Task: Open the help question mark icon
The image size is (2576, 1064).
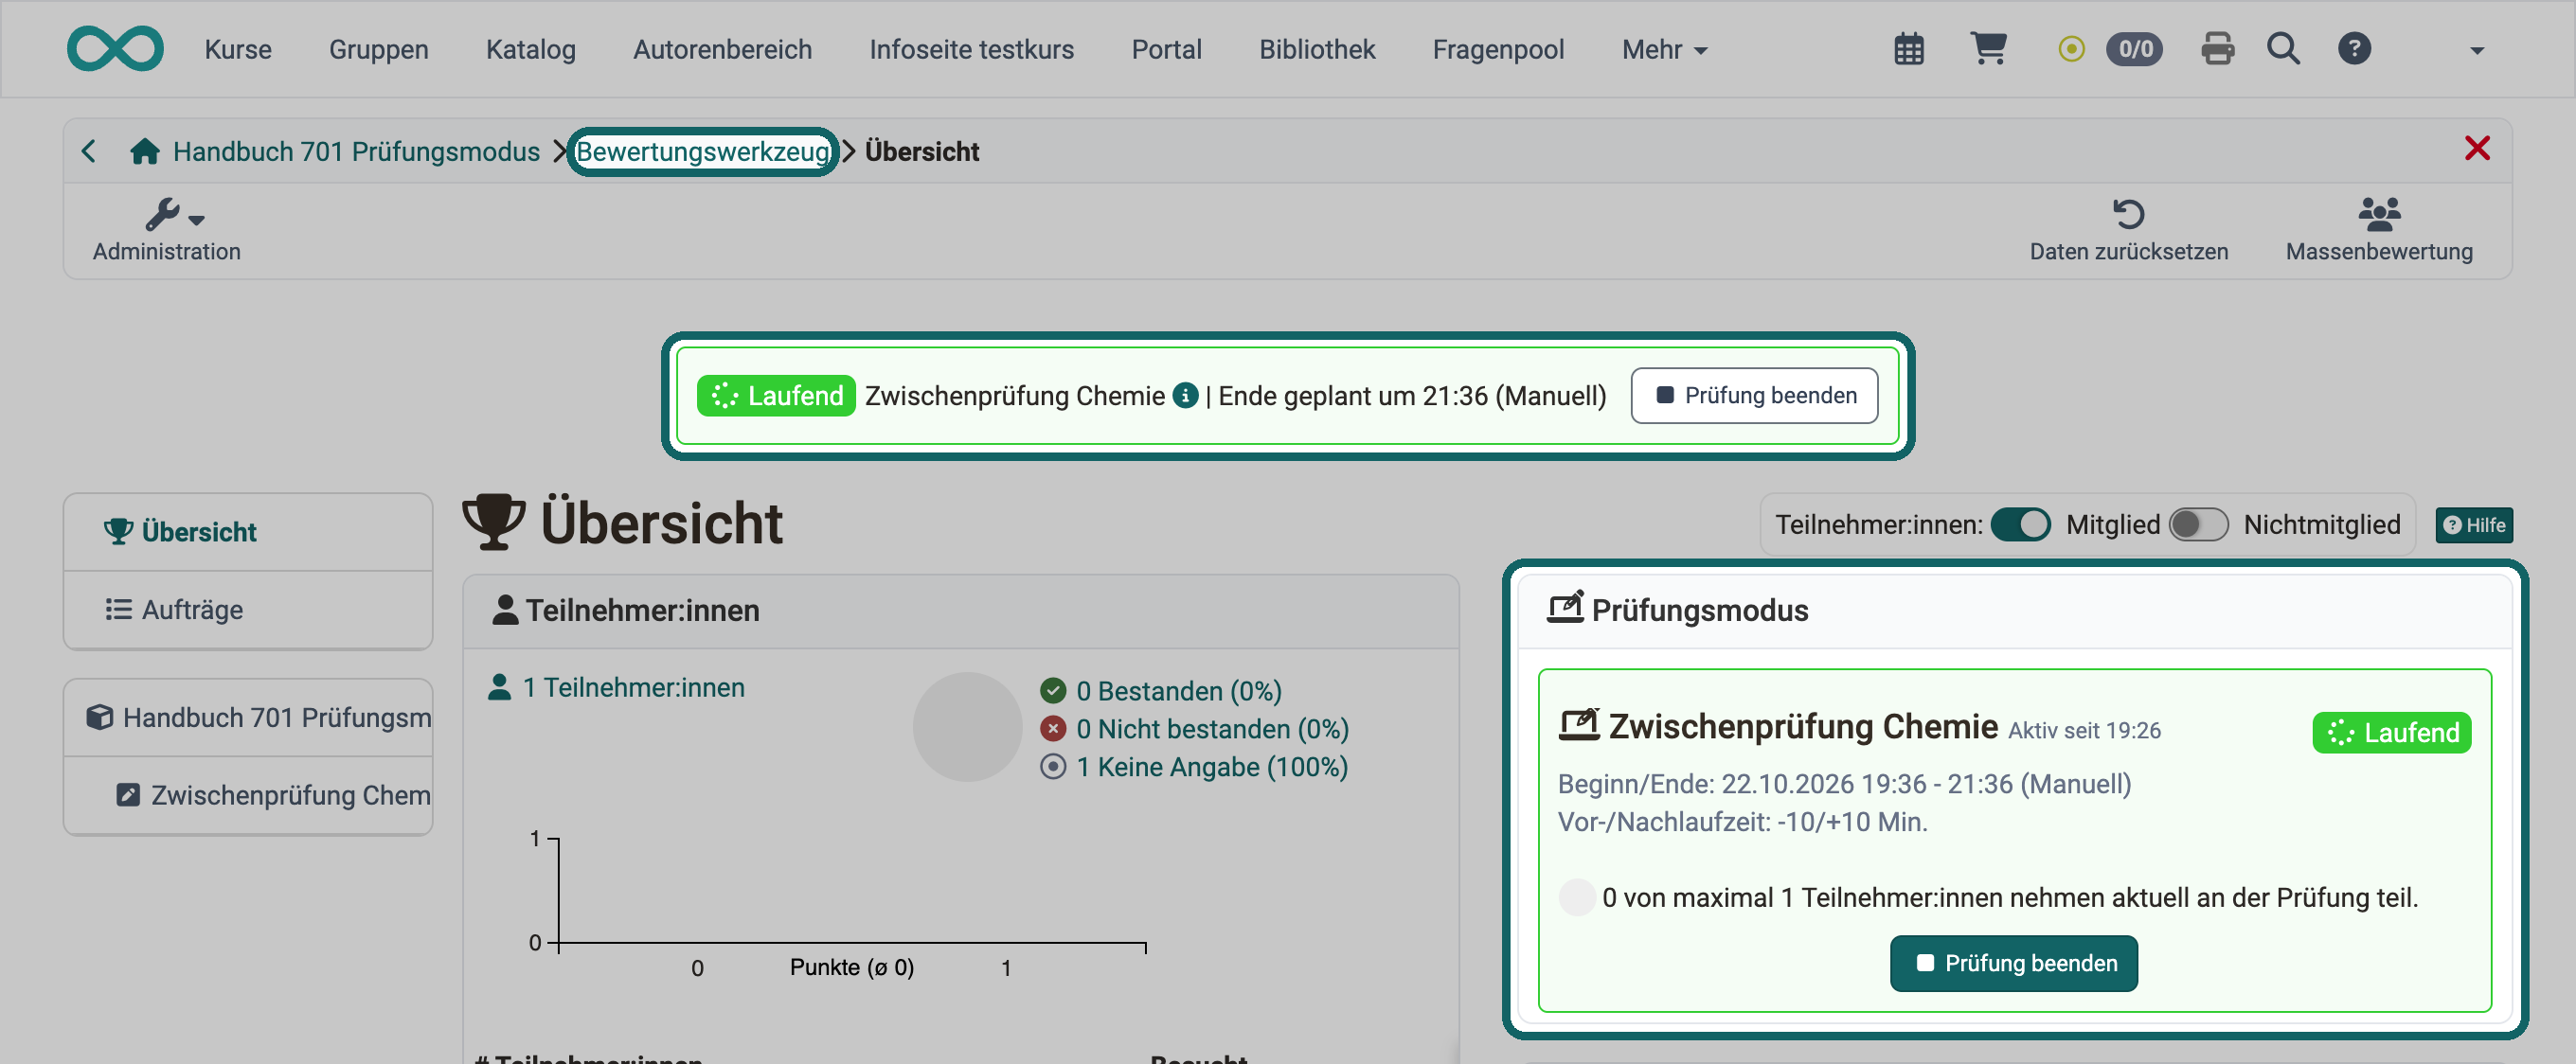Action: [x=2354, y=48]
